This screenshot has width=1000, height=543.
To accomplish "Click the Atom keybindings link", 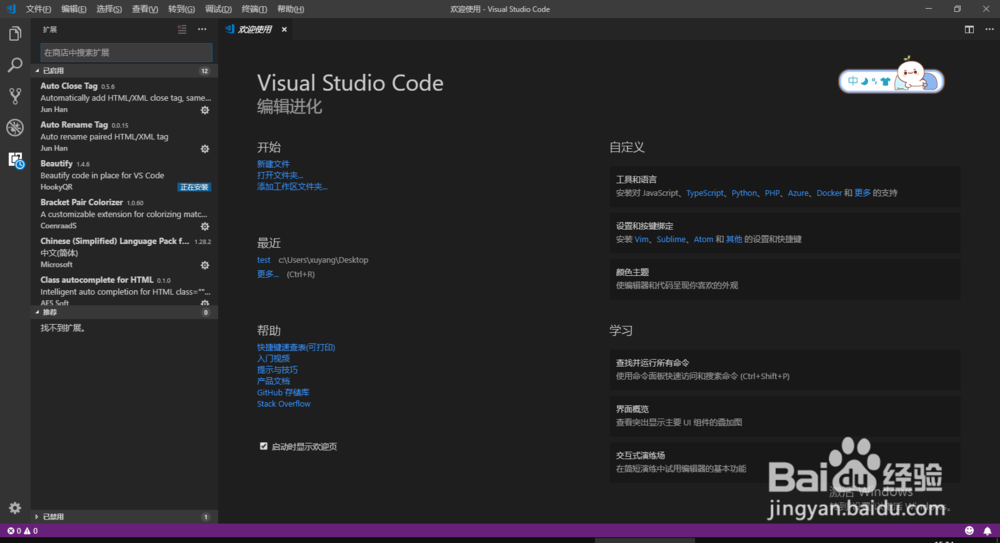I will point(703,239).
